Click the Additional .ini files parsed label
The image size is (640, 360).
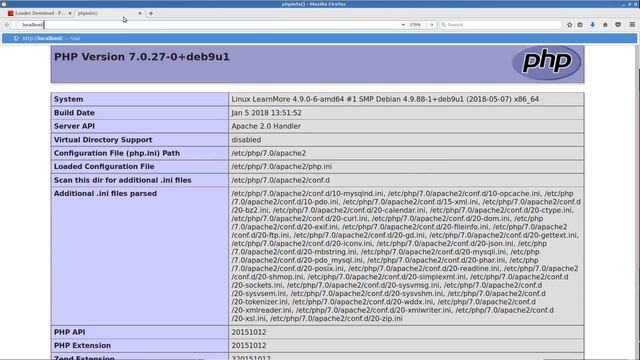(105, 193)
